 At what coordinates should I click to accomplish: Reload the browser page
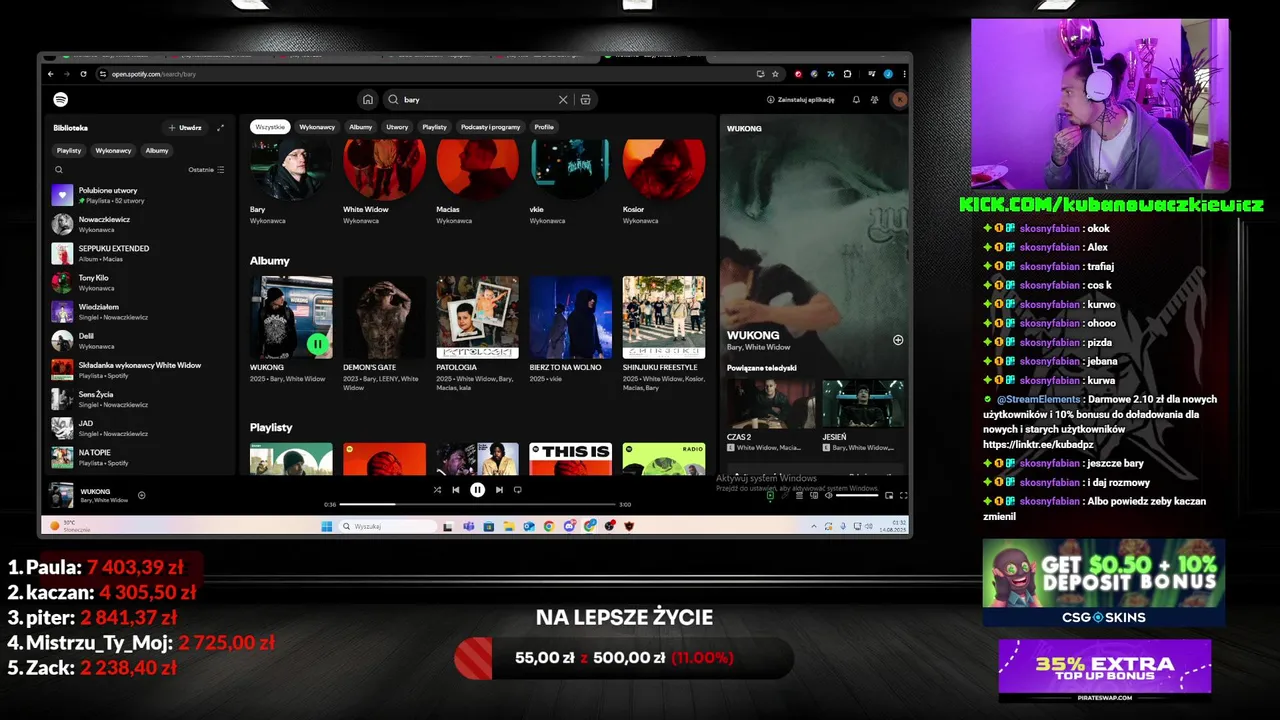(84, 74)
